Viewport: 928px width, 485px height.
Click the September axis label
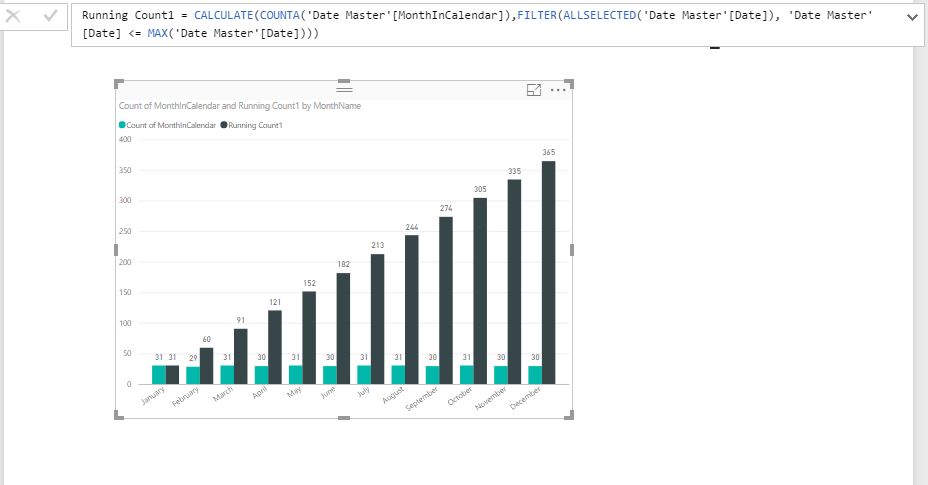(x=422, y=399)
